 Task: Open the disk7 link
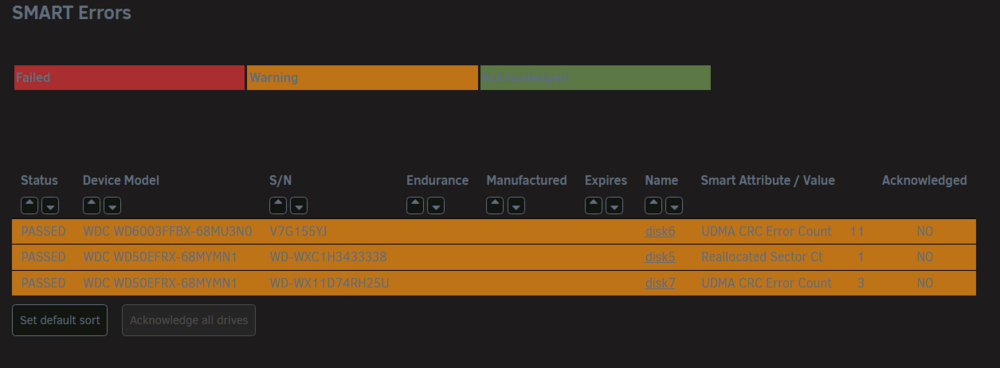660,283
